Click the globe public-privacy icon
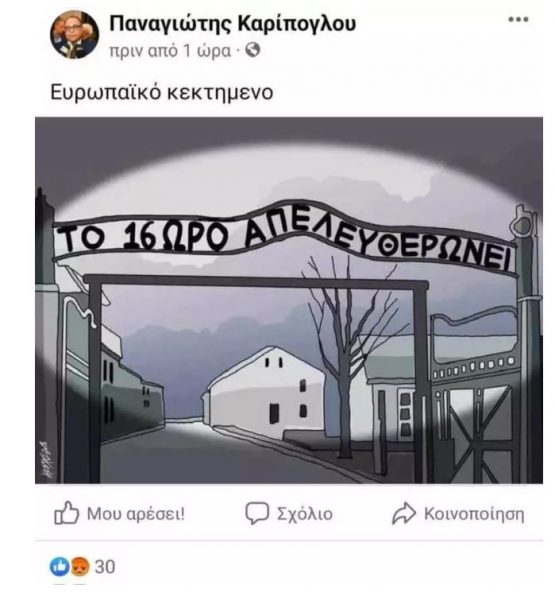The width and height of the screenshot is (555, 600). (x=253, y=50)
